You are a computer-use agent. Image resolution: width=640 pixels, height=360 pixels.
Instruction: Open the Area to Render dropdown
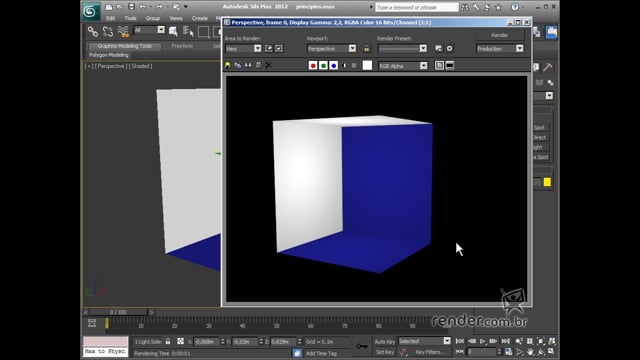point(243,49)
